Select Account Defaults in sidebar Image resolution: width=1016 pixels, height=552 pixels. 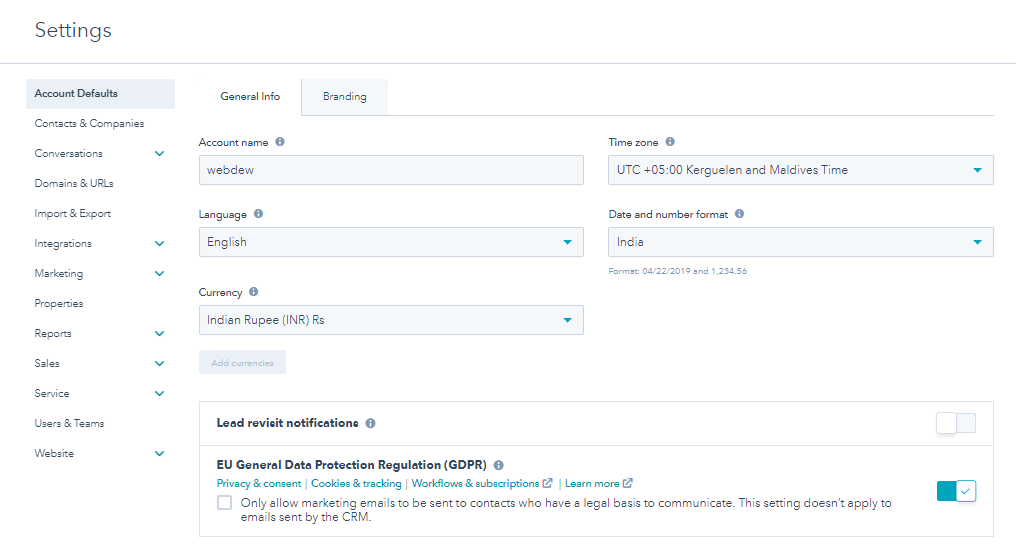pos(100,93)
